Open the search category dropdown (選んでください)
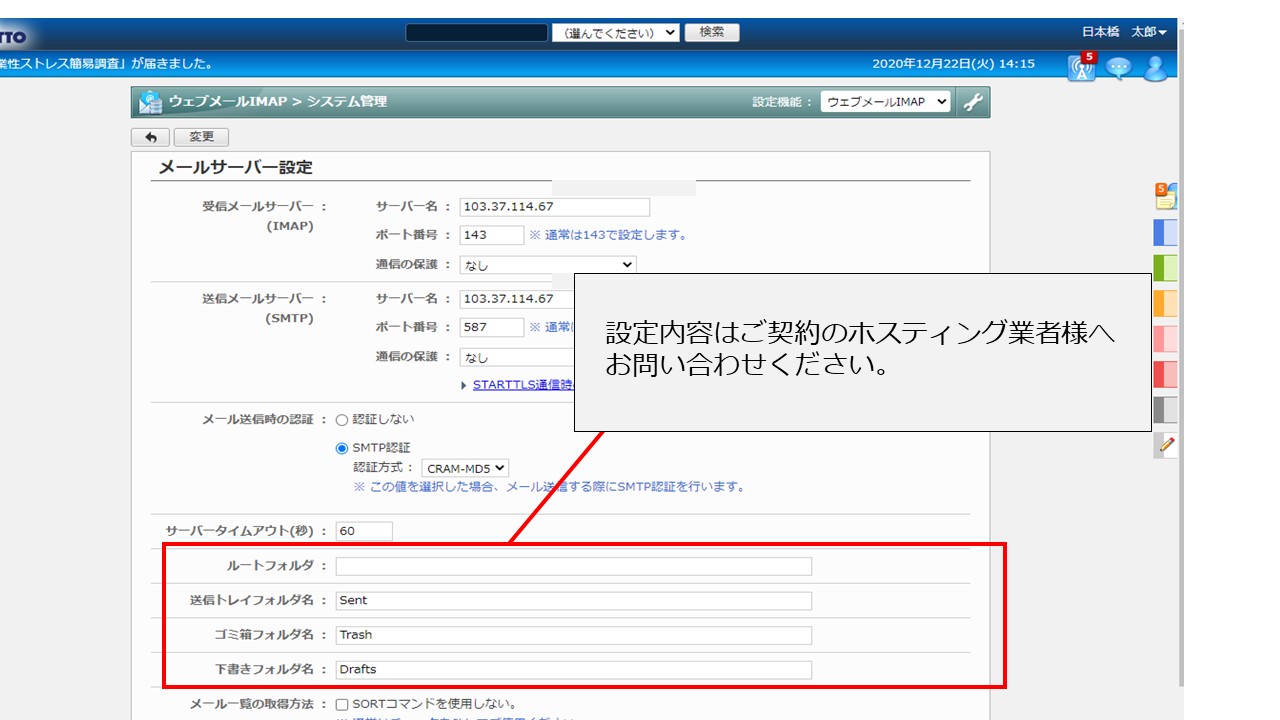This screenshot has height=720, width=1280. pyautogui.click(x=615, y=32)
